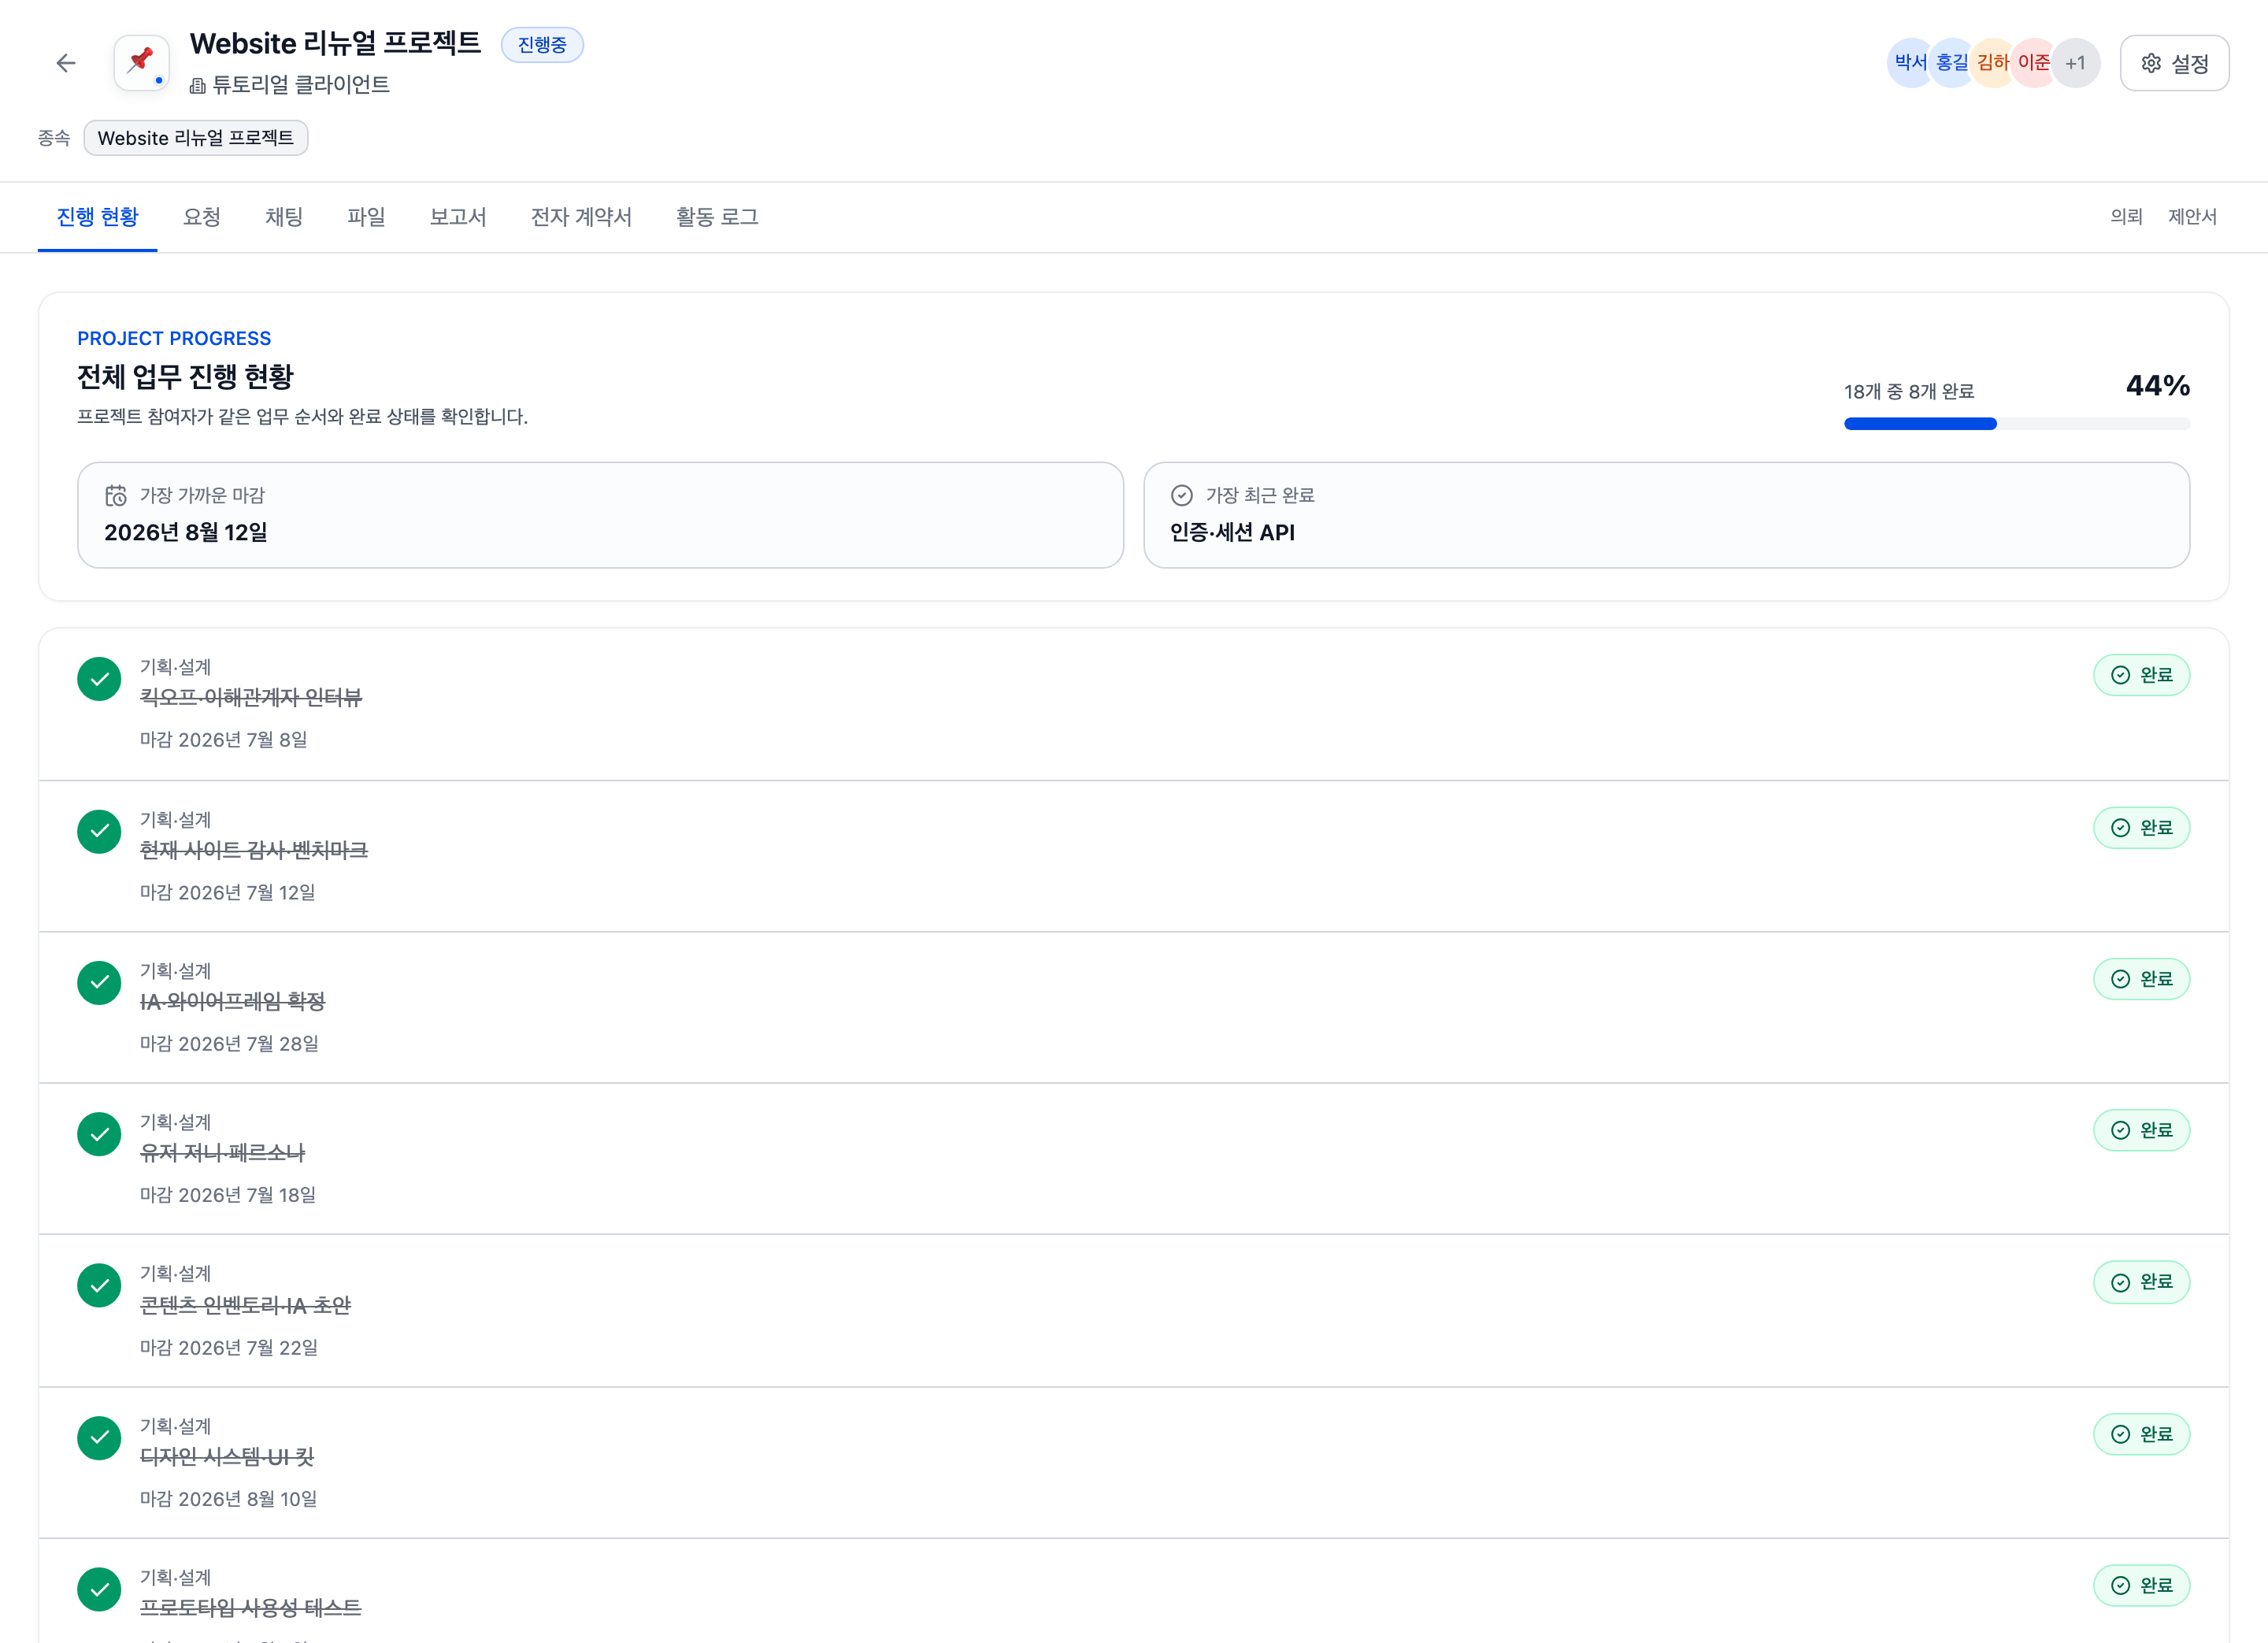Open the 유저 저니 페르소나 task title

pos(222,1153)
